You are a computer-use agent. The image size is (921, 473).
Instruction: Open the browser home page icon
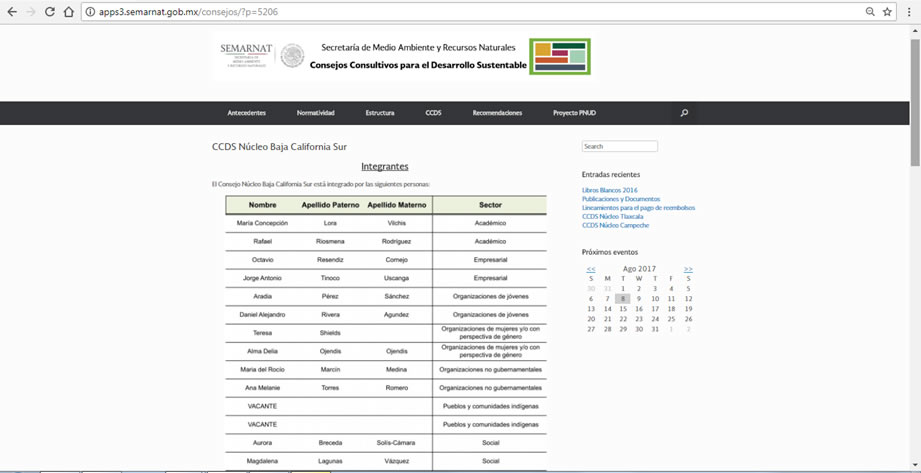point(69,12)
